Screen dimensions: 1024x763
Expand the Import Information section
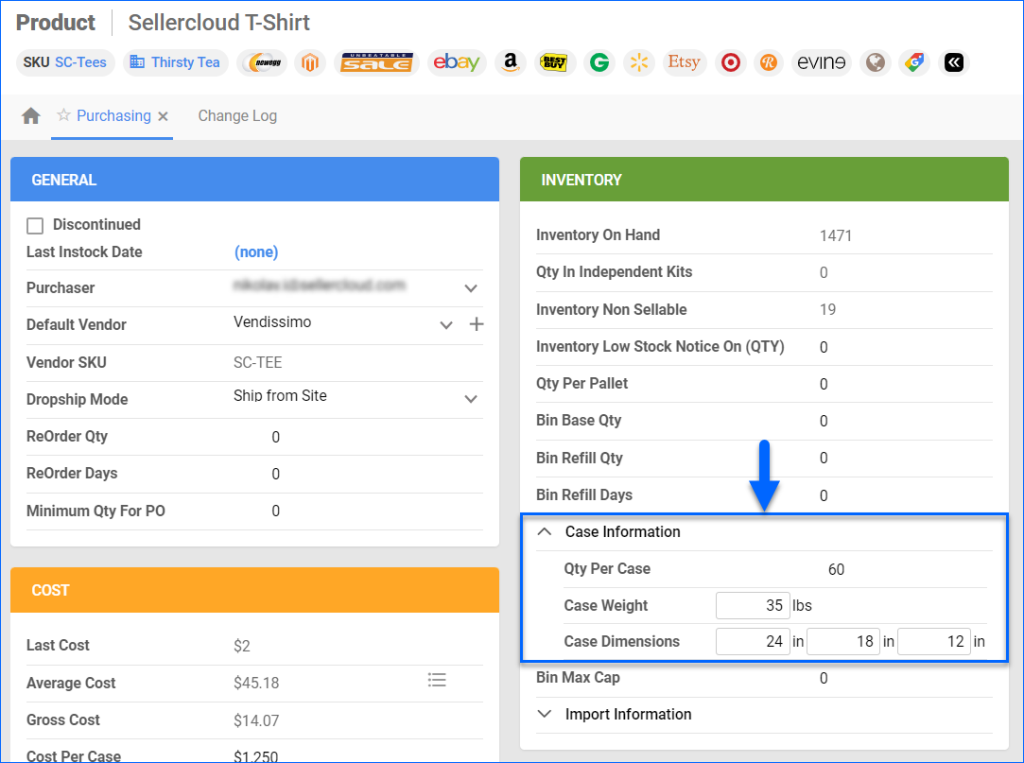[x=544, y=714]
